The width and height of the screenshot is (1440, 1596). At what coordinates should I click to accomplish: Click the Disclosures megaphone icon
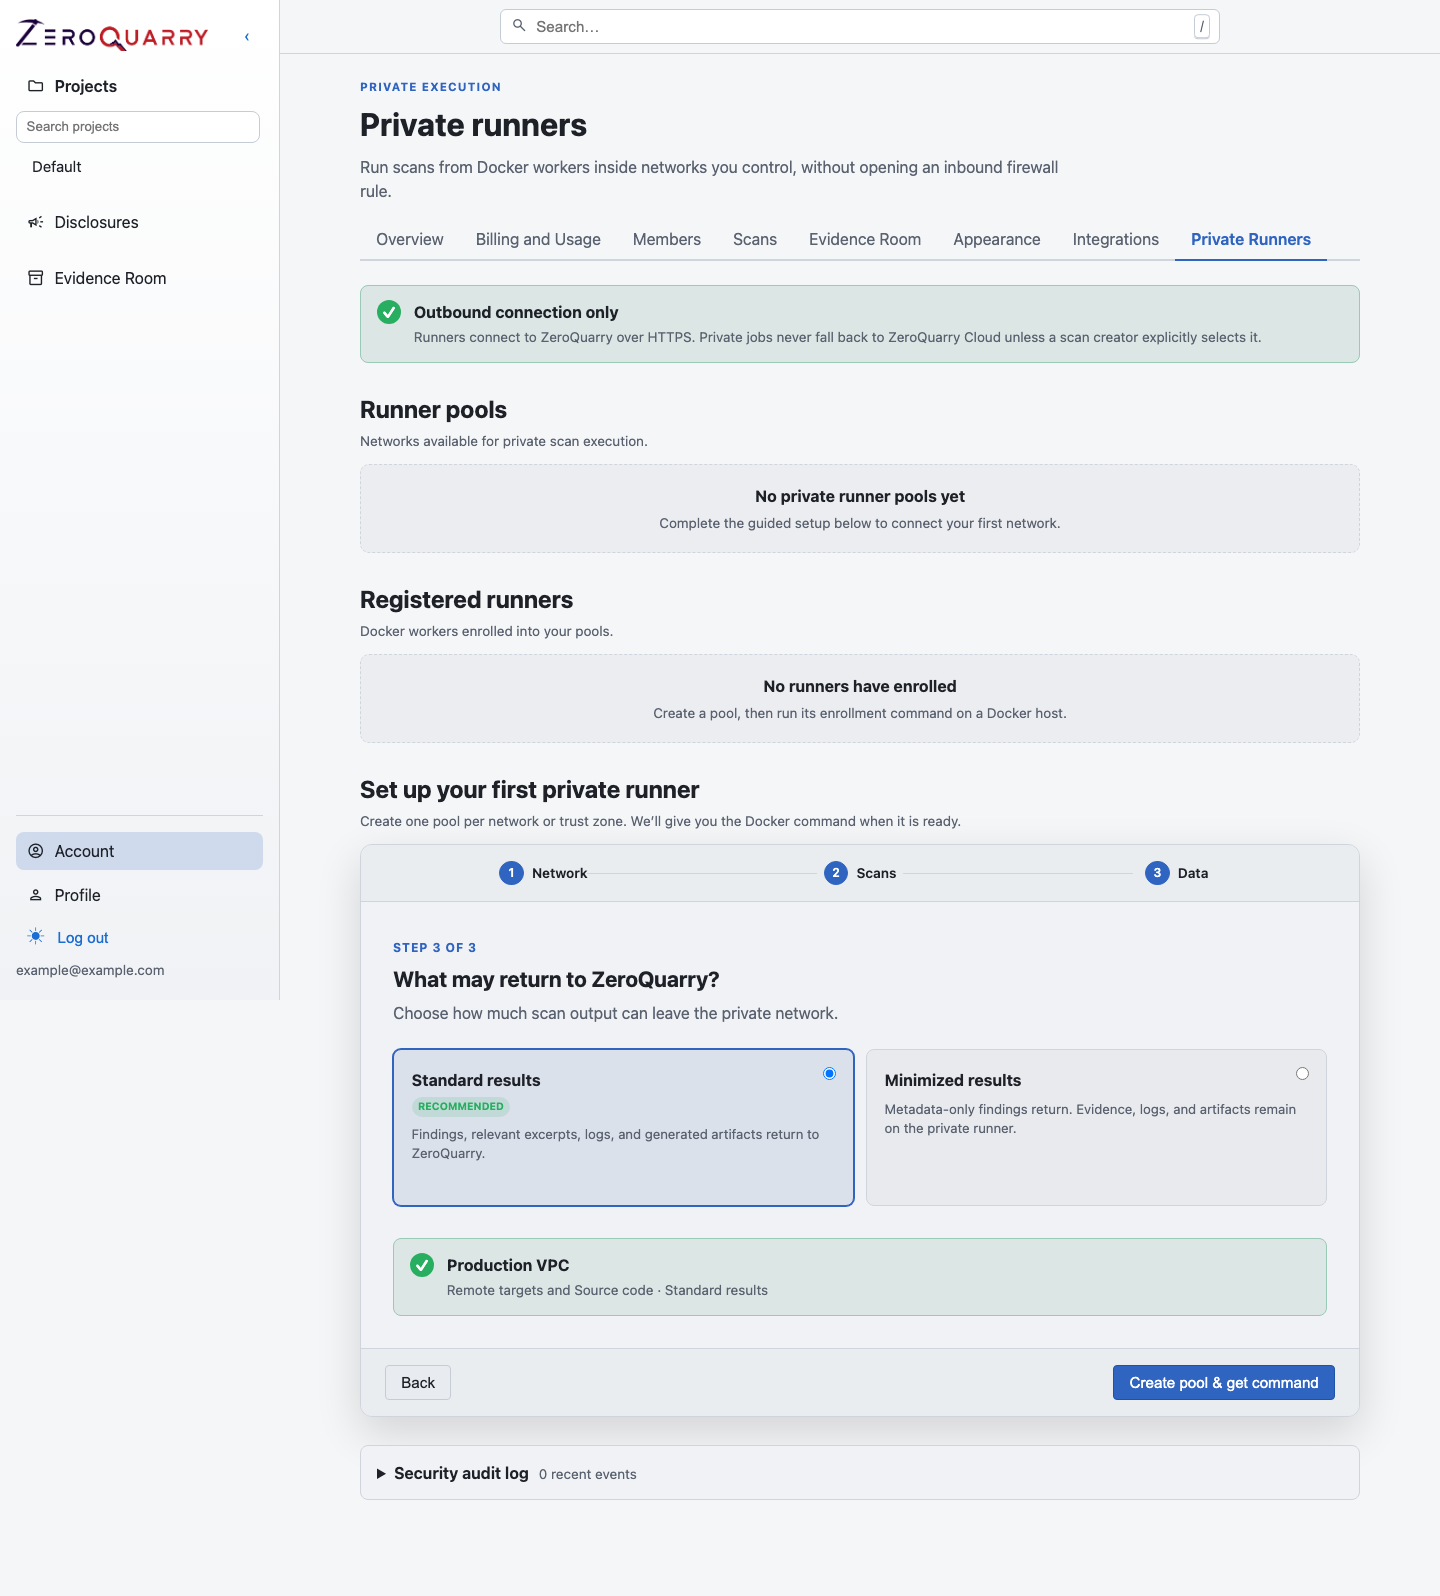[x=36, y=222]
